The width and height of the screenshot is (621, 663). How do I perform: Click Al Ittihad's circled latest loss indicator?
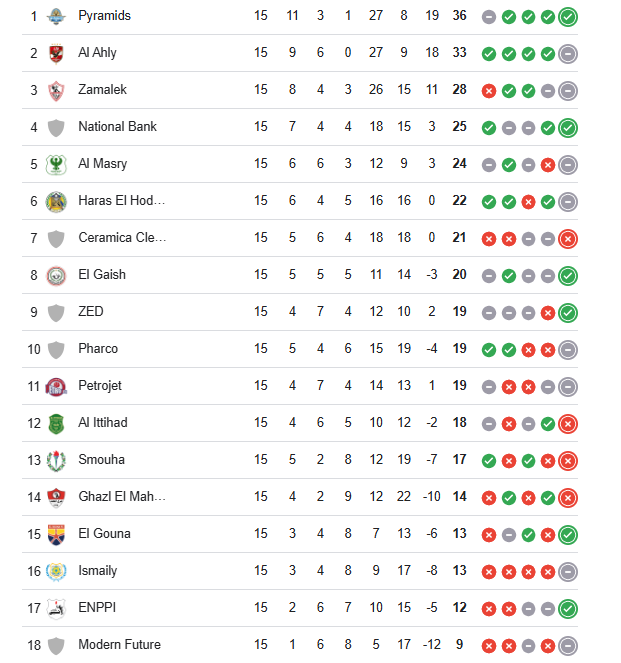(568, 423)
